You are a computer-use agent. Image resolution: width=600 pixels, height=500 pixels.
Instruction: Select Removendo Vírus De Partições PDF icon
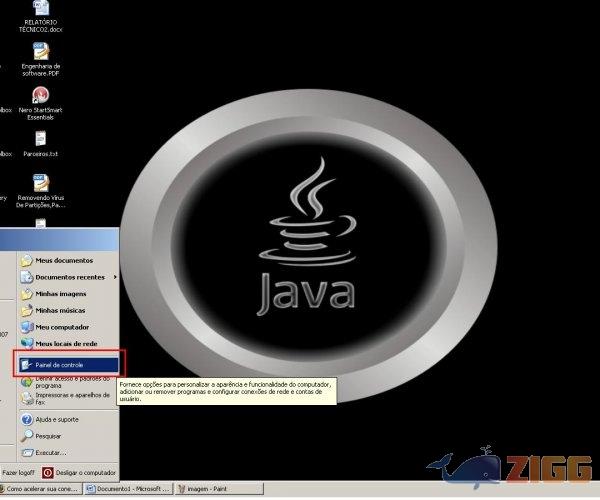click(41, 191)
